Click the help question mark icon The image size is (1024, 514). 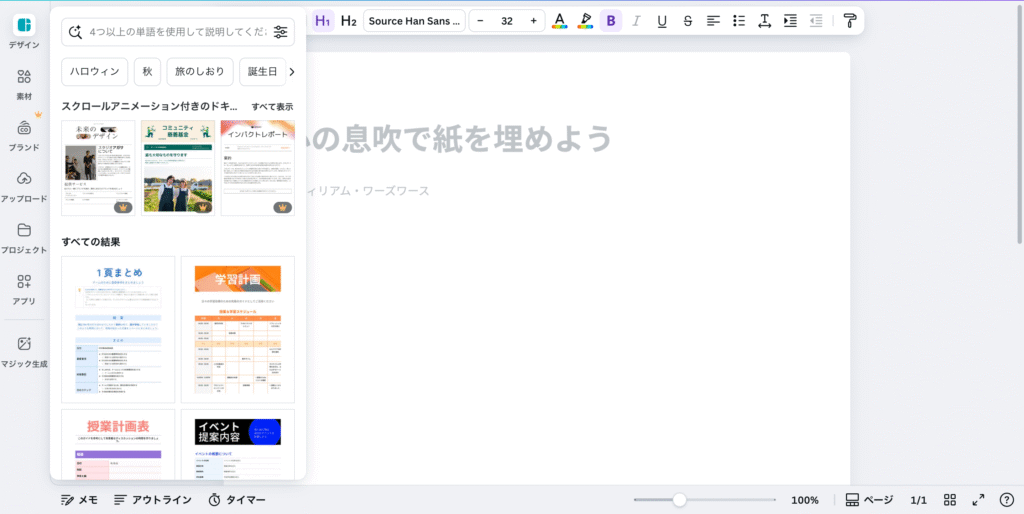tap(1007, 499)
